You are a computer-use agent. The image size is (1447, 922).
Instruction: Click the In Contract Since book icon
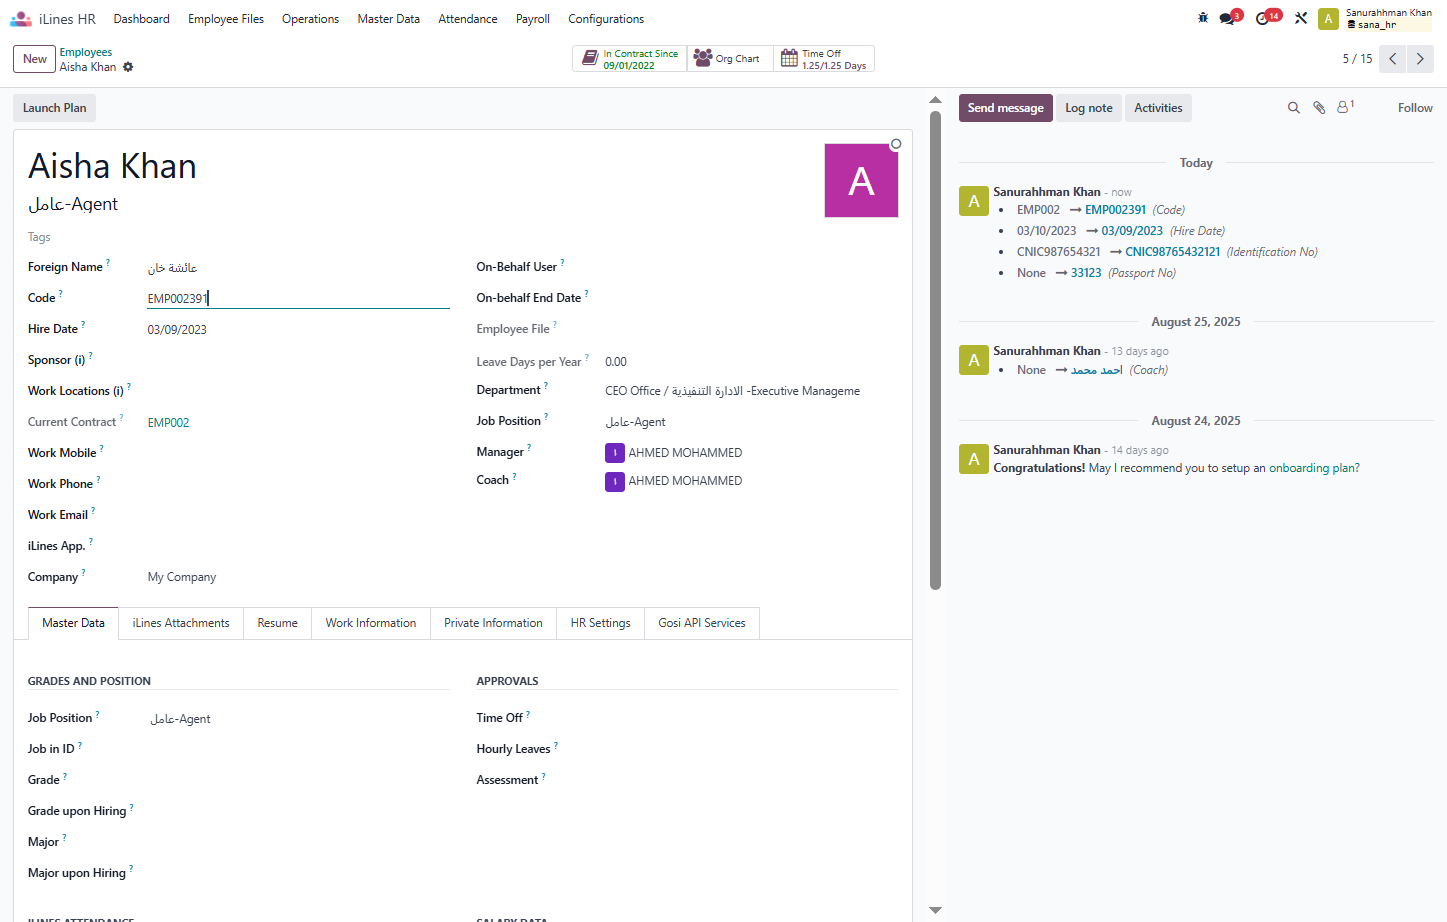click(590, 59)
